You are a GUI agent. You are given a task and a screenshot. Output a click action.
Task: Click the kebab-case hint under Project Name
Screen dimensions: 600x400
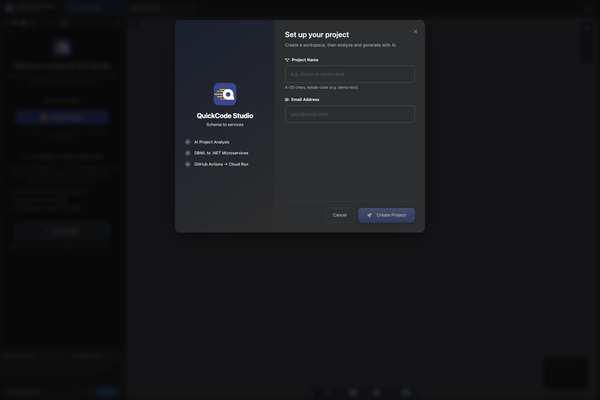[322, 88]
